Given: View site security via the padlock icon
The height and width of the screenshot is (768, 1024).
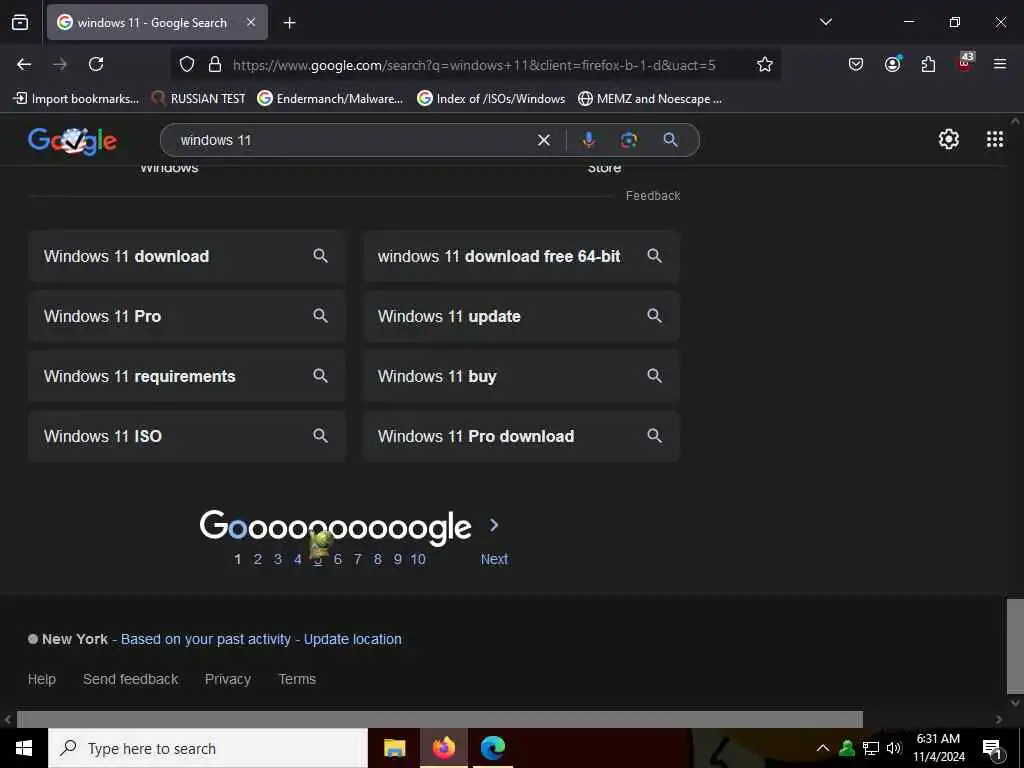Looking at the screenshot, I should 215,65.
